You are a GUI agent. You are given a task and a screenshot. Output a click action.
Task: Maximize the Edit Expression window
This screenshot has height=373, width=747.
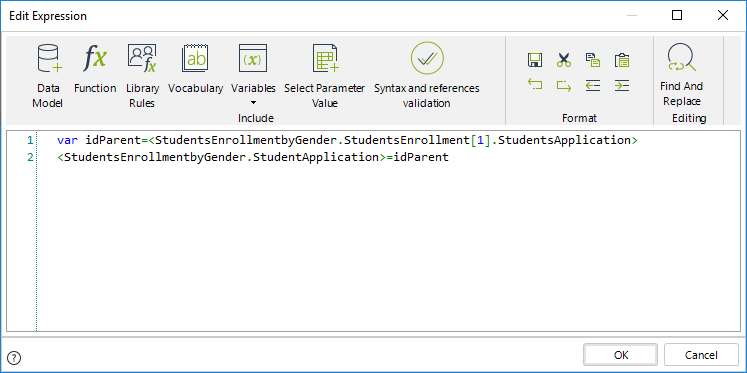677,16
